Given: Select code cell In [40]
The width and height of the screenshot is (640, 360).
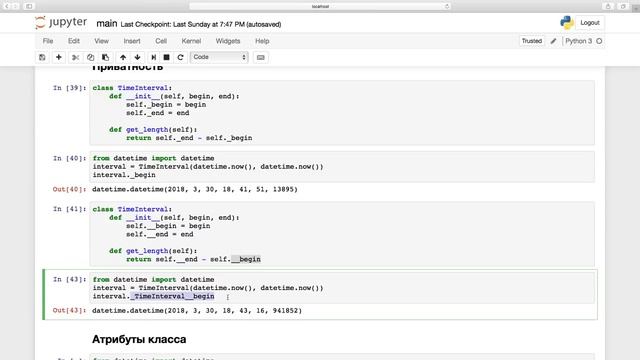Looking at the screenshot, I should click(342, 167).
